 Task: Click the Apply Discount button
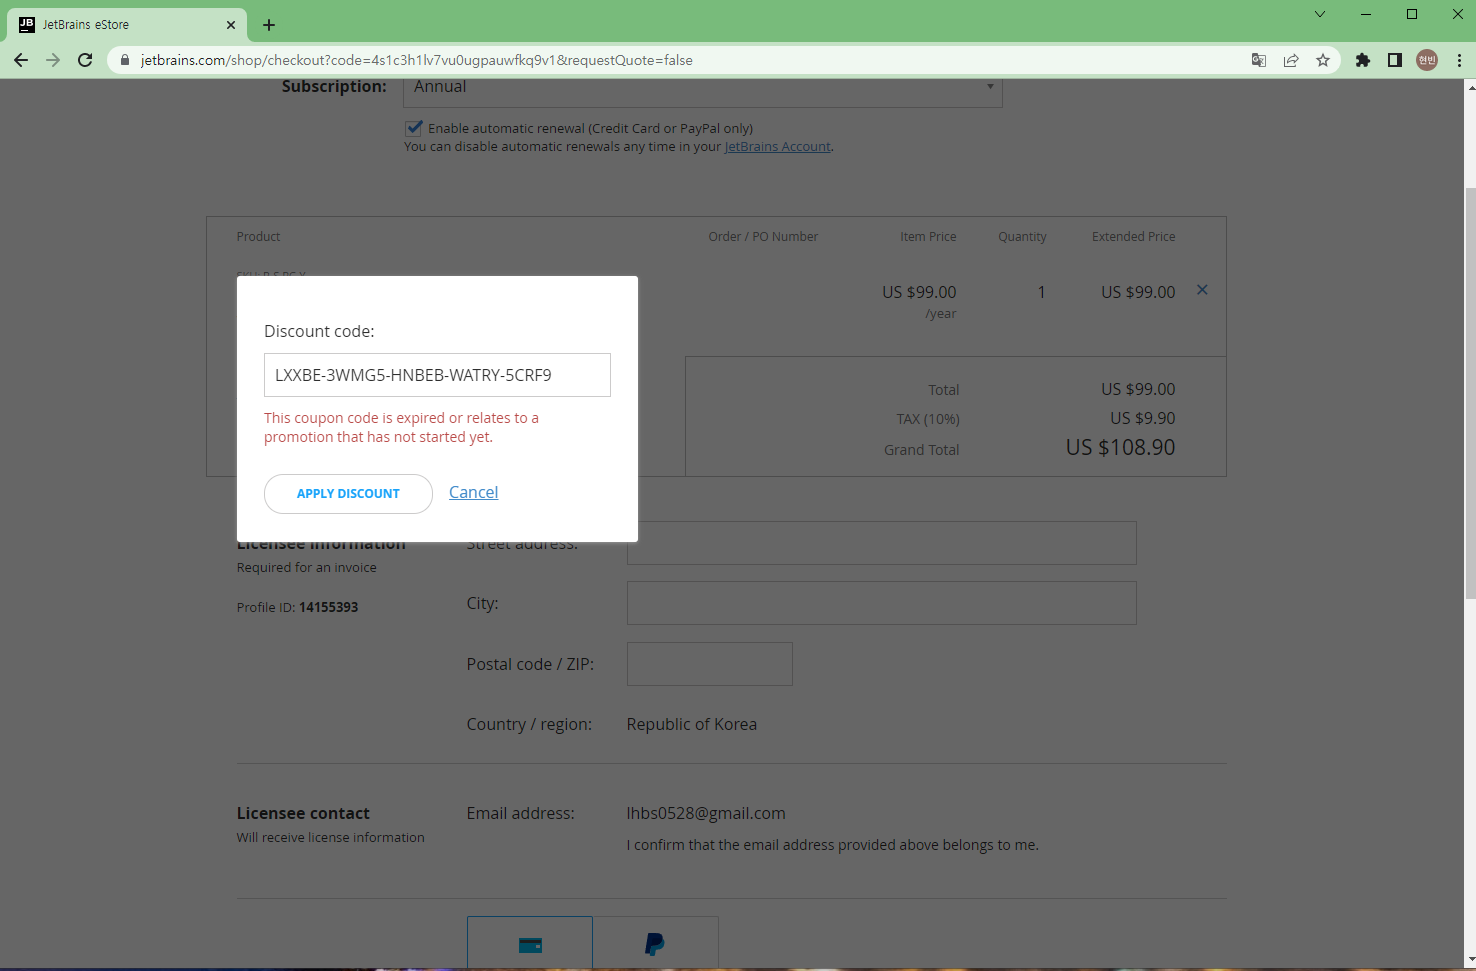pyautogui.click(x=348, y=494)
